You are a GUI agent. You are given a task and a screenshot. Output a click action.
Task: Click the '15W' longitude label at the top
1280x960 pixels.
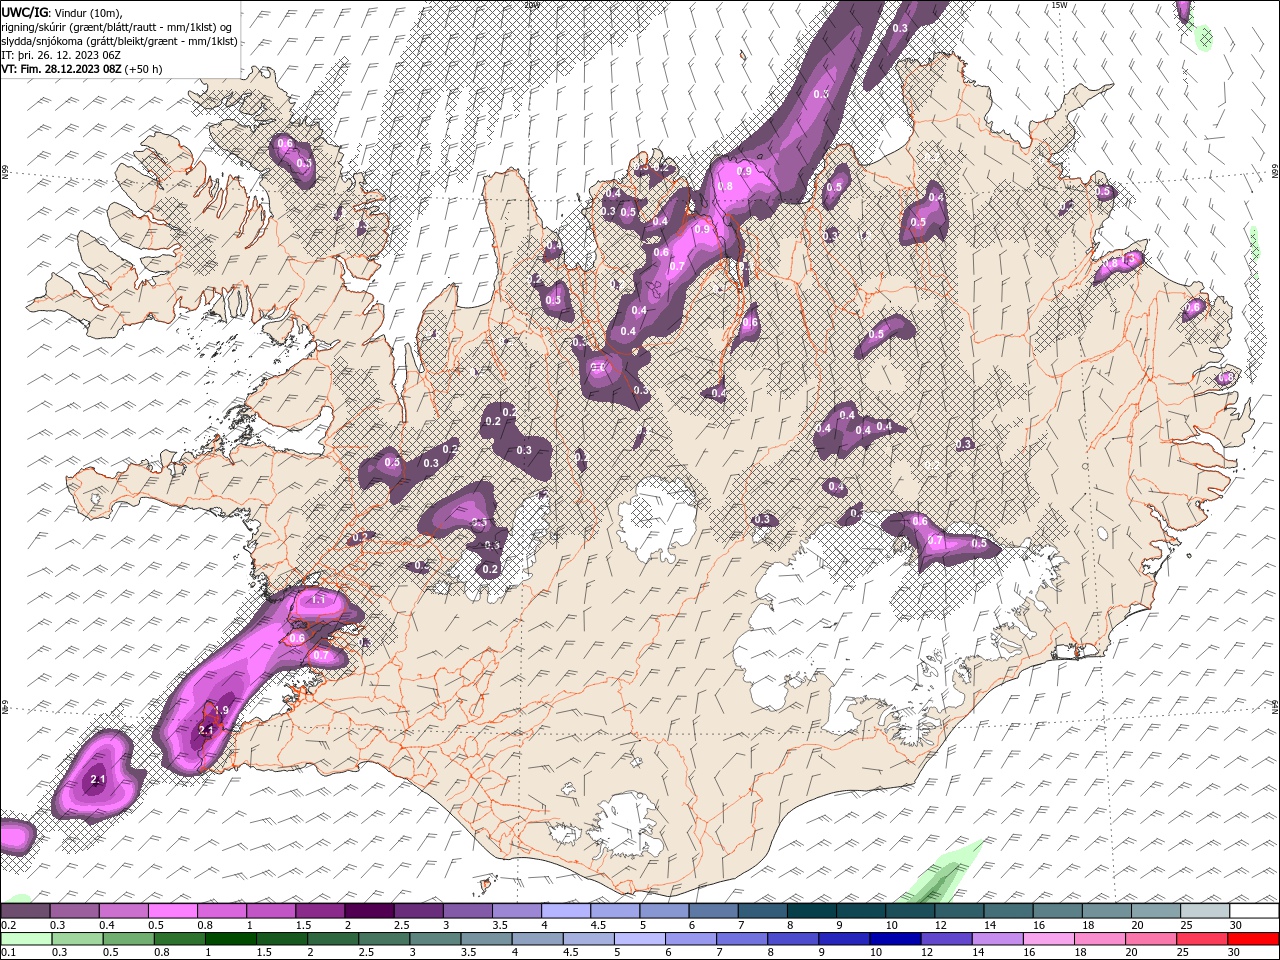coord(1059,5)
